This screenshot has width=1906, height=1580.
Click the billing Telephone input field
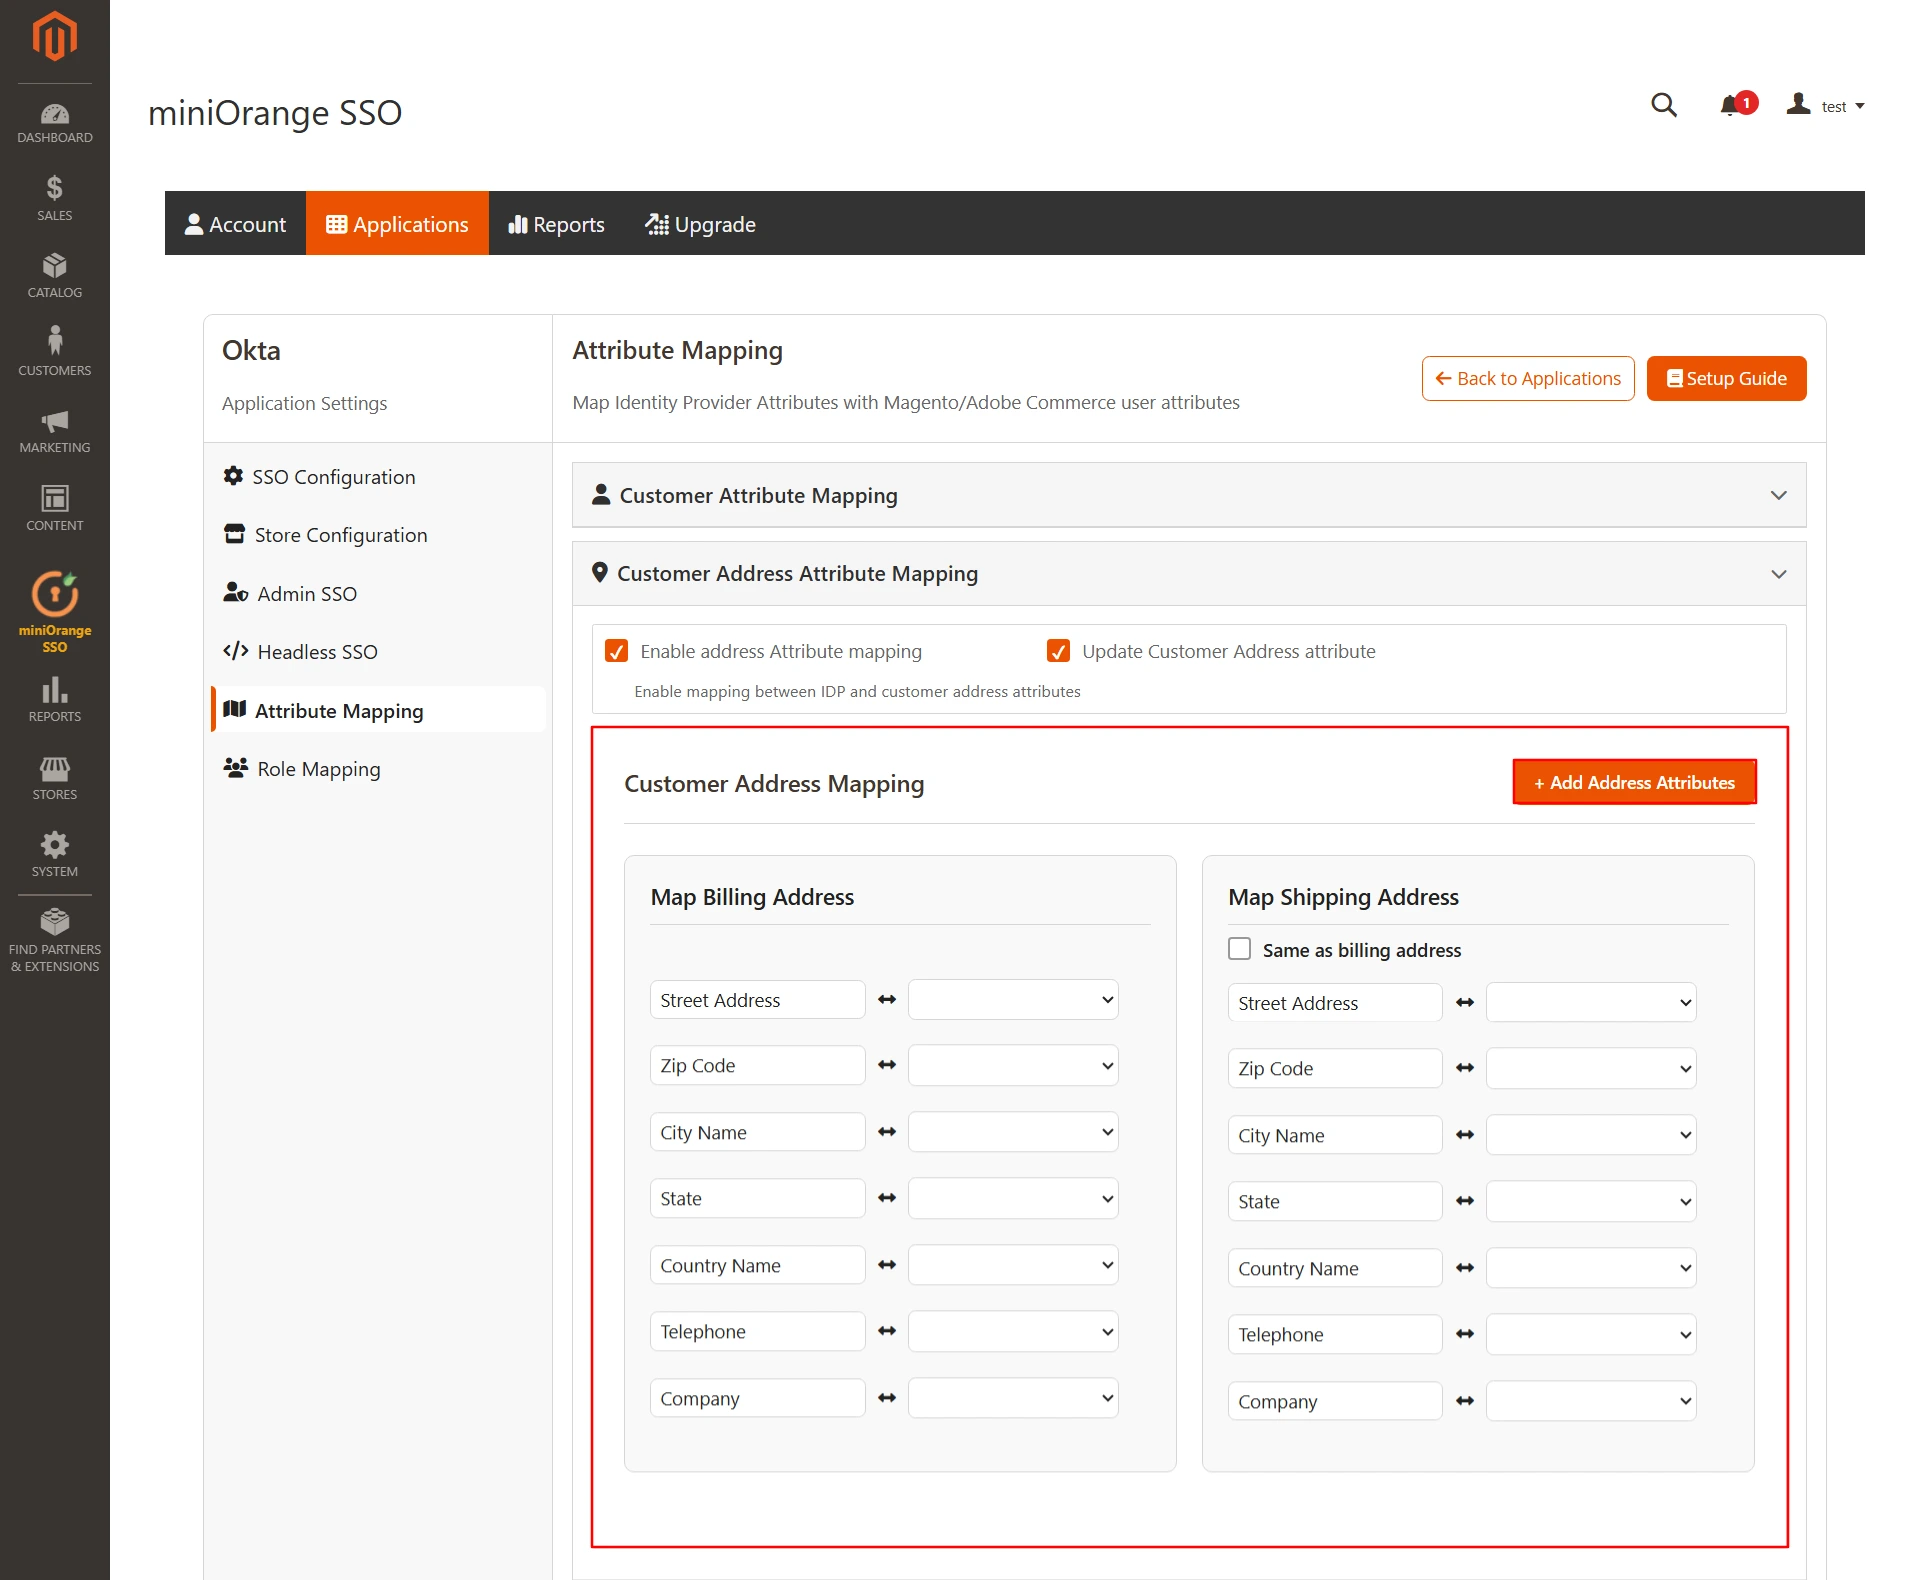[x=757, y=1331]
